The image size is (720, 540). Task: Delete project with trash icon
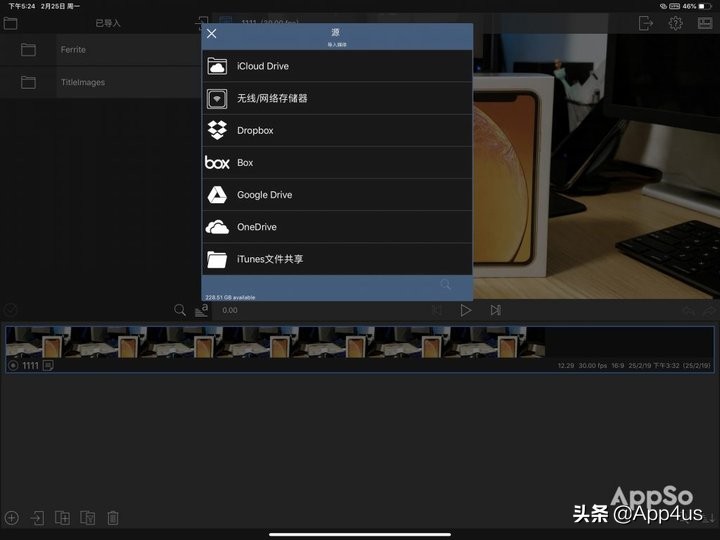coord(113,518)
